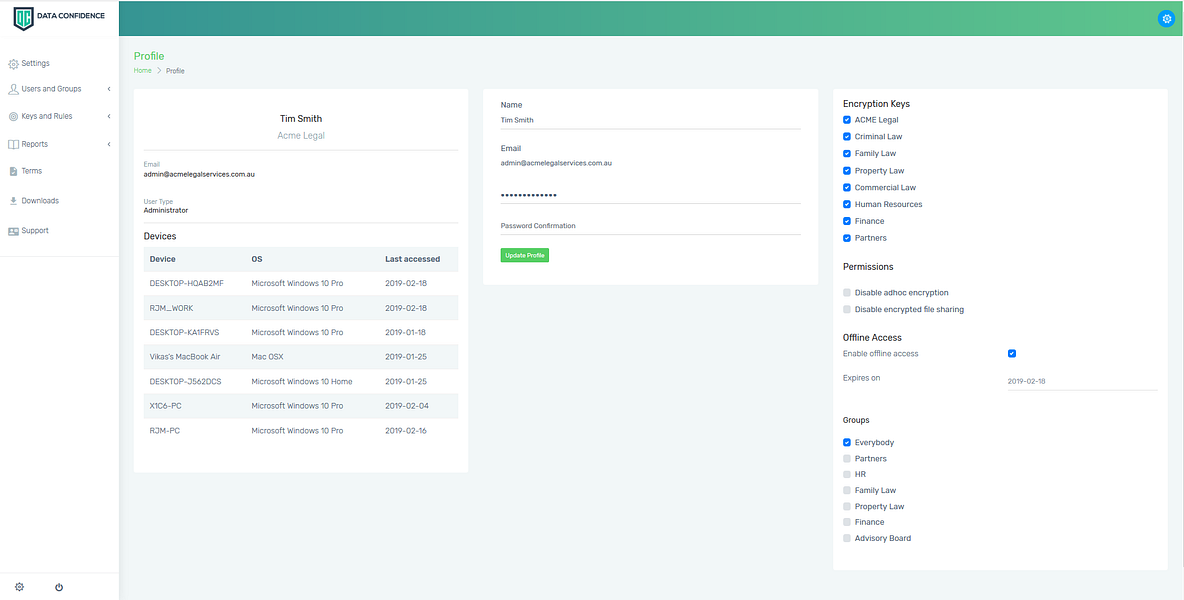1184x600 pixels.
Task: Click the Reports book icon
Action: pyautogui.click(x=14, y=144)
